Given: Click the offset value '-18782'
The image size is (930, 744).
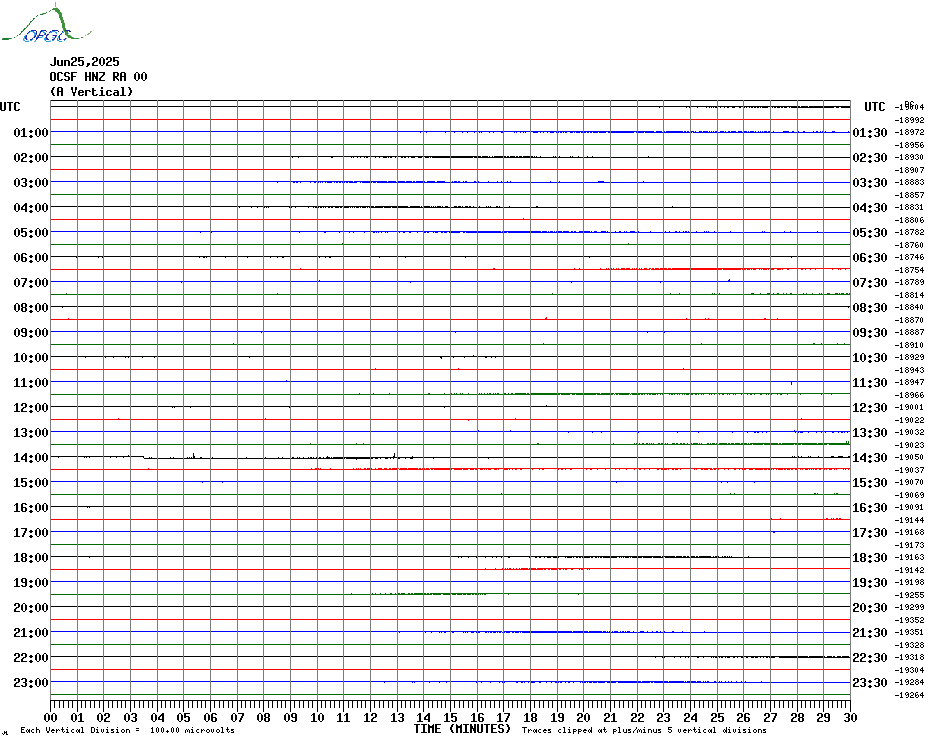Looking at the screenshot, I should pyautogui.click(x=909, y=233).
